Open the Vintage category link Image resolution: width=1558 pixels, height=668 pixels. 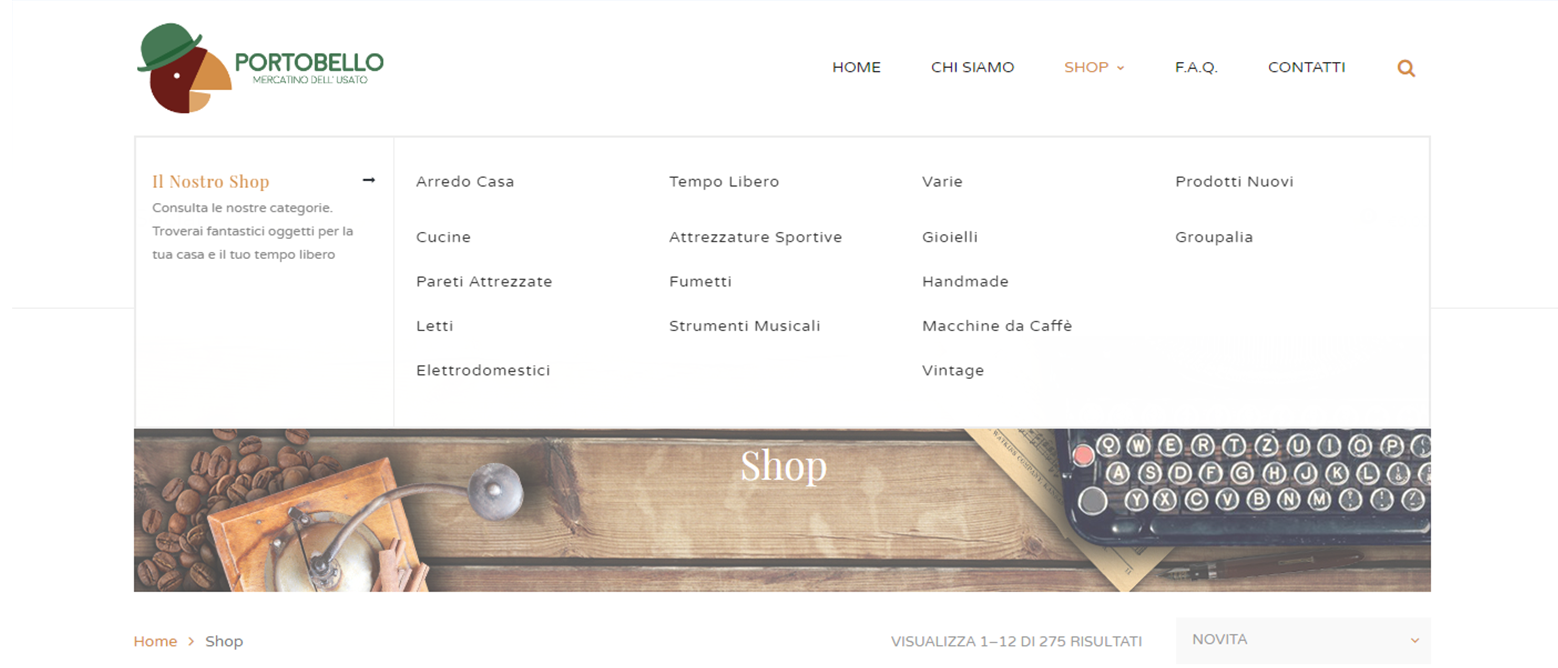click(953, 371)
